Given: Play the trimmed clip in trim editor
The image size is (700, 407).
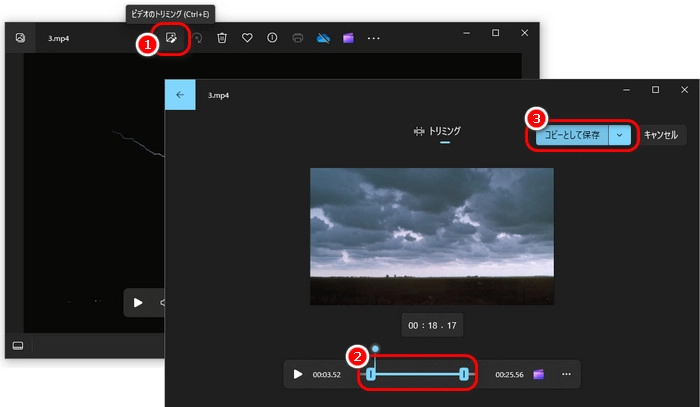Looking at the screenshot, I should pos(298,374).
